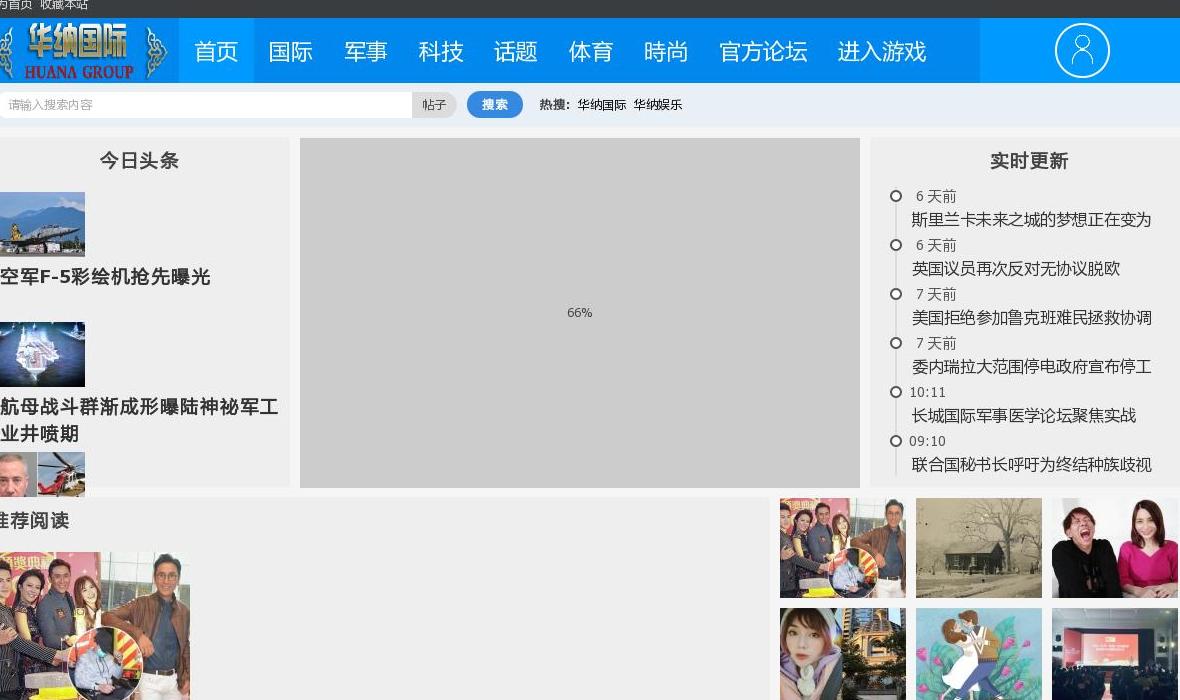Click 进入游戏 in navigation

(882, 51)
